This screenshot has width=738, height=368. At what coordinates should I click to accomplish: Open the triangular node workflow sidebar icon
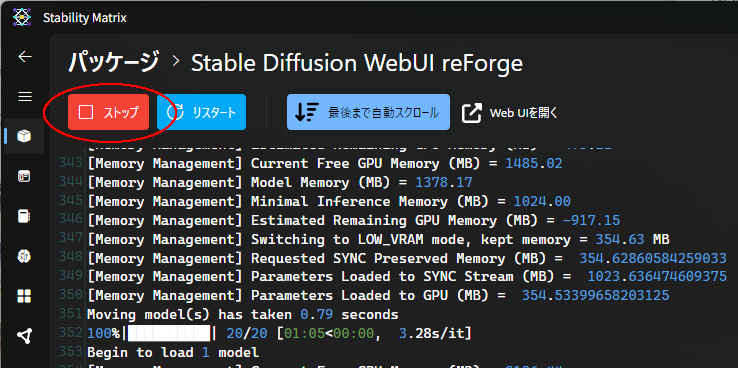pos(24,336)
